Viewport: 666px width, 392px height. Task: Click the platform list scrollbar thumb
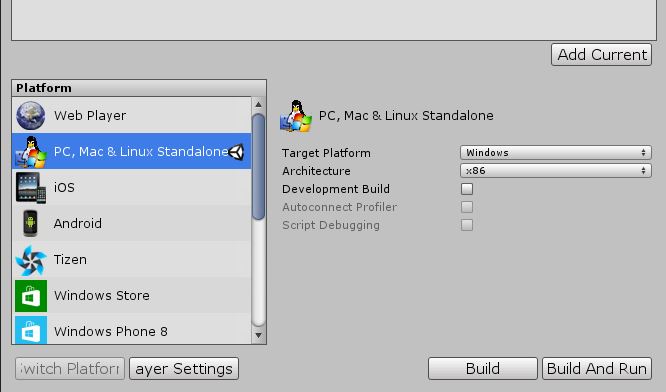pos(258,166)
